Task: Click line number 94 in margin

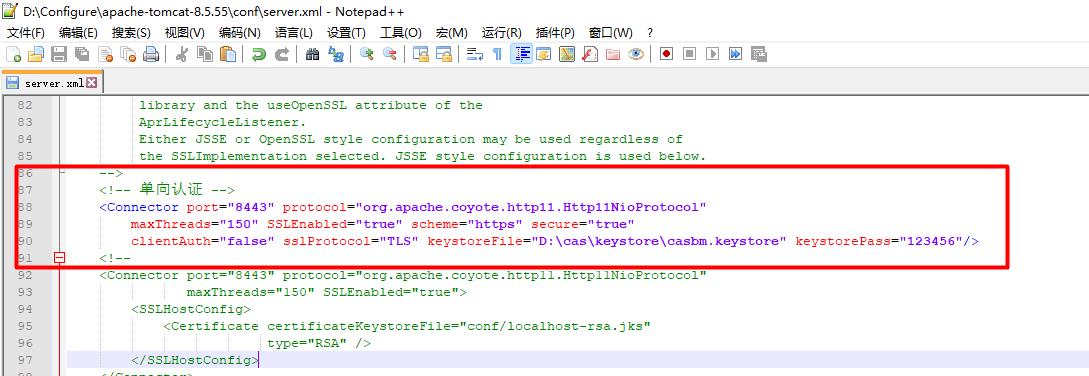Action: pos(25,309)
